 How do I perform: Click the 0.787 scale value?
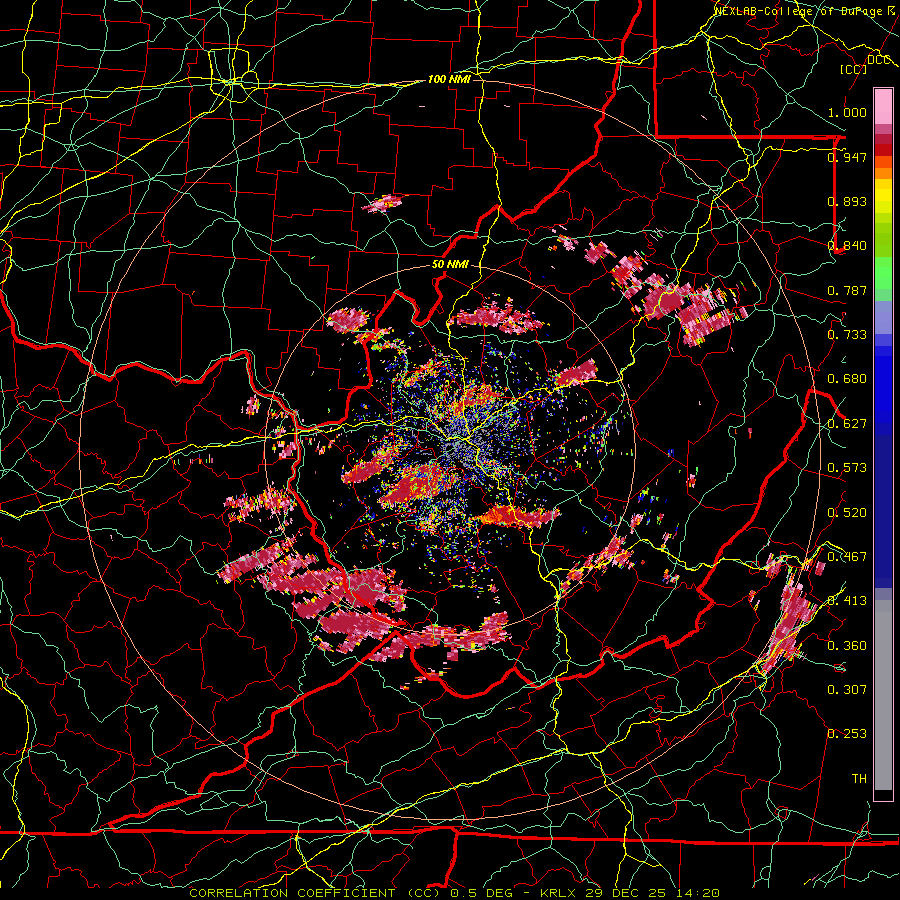pos(847,290)
